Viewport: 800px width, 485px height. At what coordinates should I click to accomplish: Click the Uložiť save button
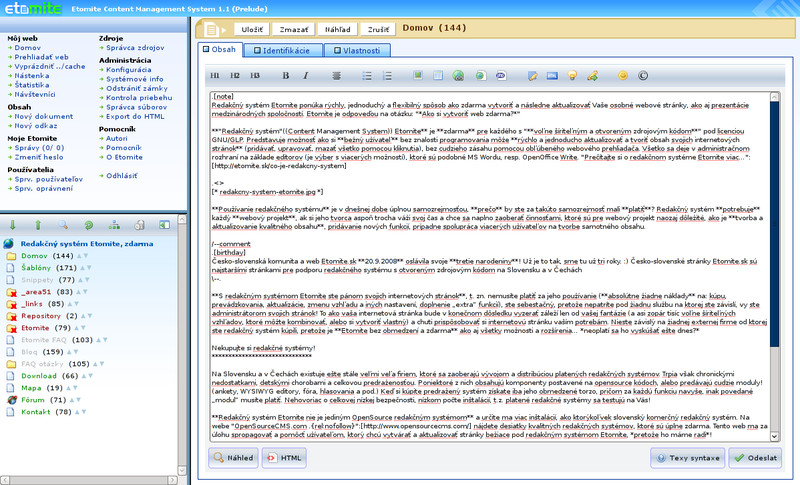pos(252,30)
